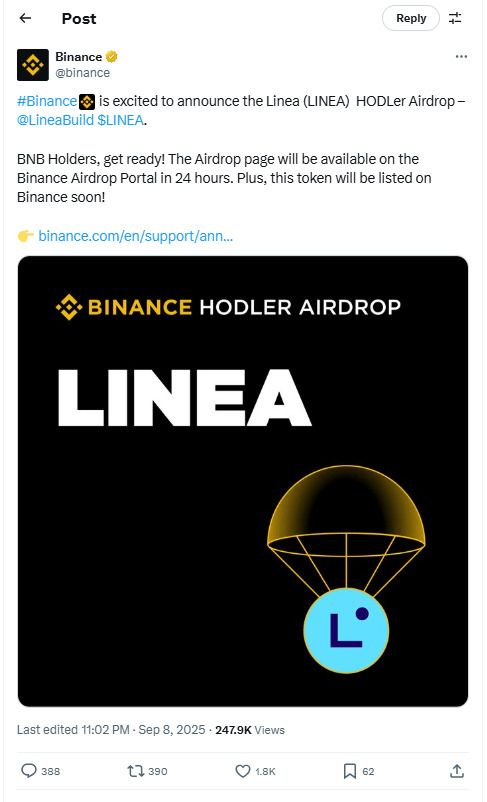The width and height of the screenshot is (487, 802).
Task: Click the Binance display name
Action: pos(79,57)
